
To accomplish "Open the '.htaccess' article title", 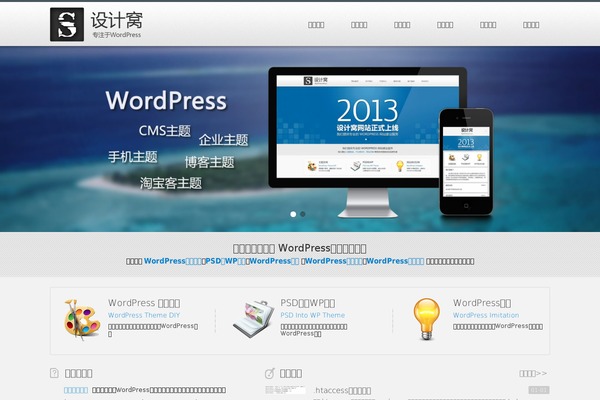I will pyautogui.click(x=342, y=390).
